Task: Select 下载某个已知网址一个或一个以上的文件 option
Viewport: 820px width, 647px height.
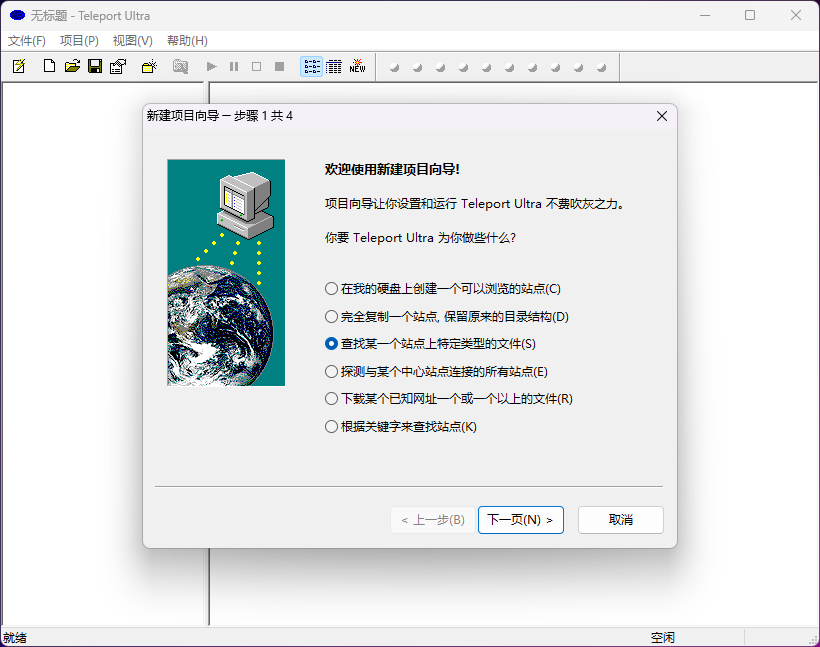Action: [x=332, y=399]
